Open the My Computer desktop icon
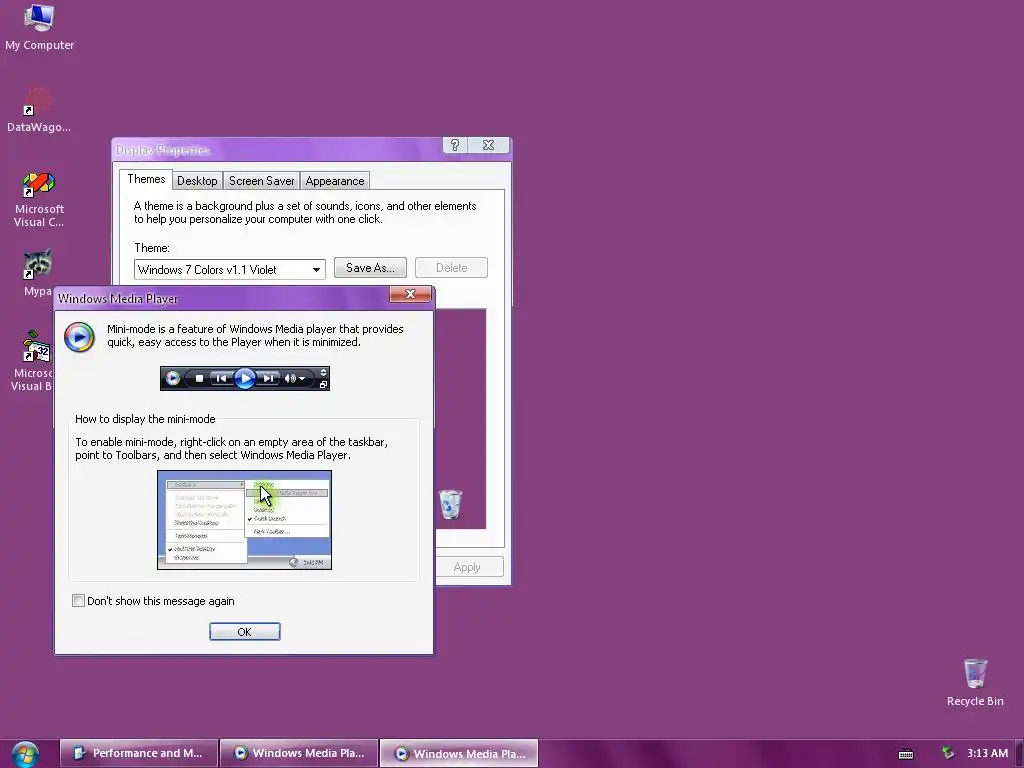1024x768 pixels. [39, 26]
